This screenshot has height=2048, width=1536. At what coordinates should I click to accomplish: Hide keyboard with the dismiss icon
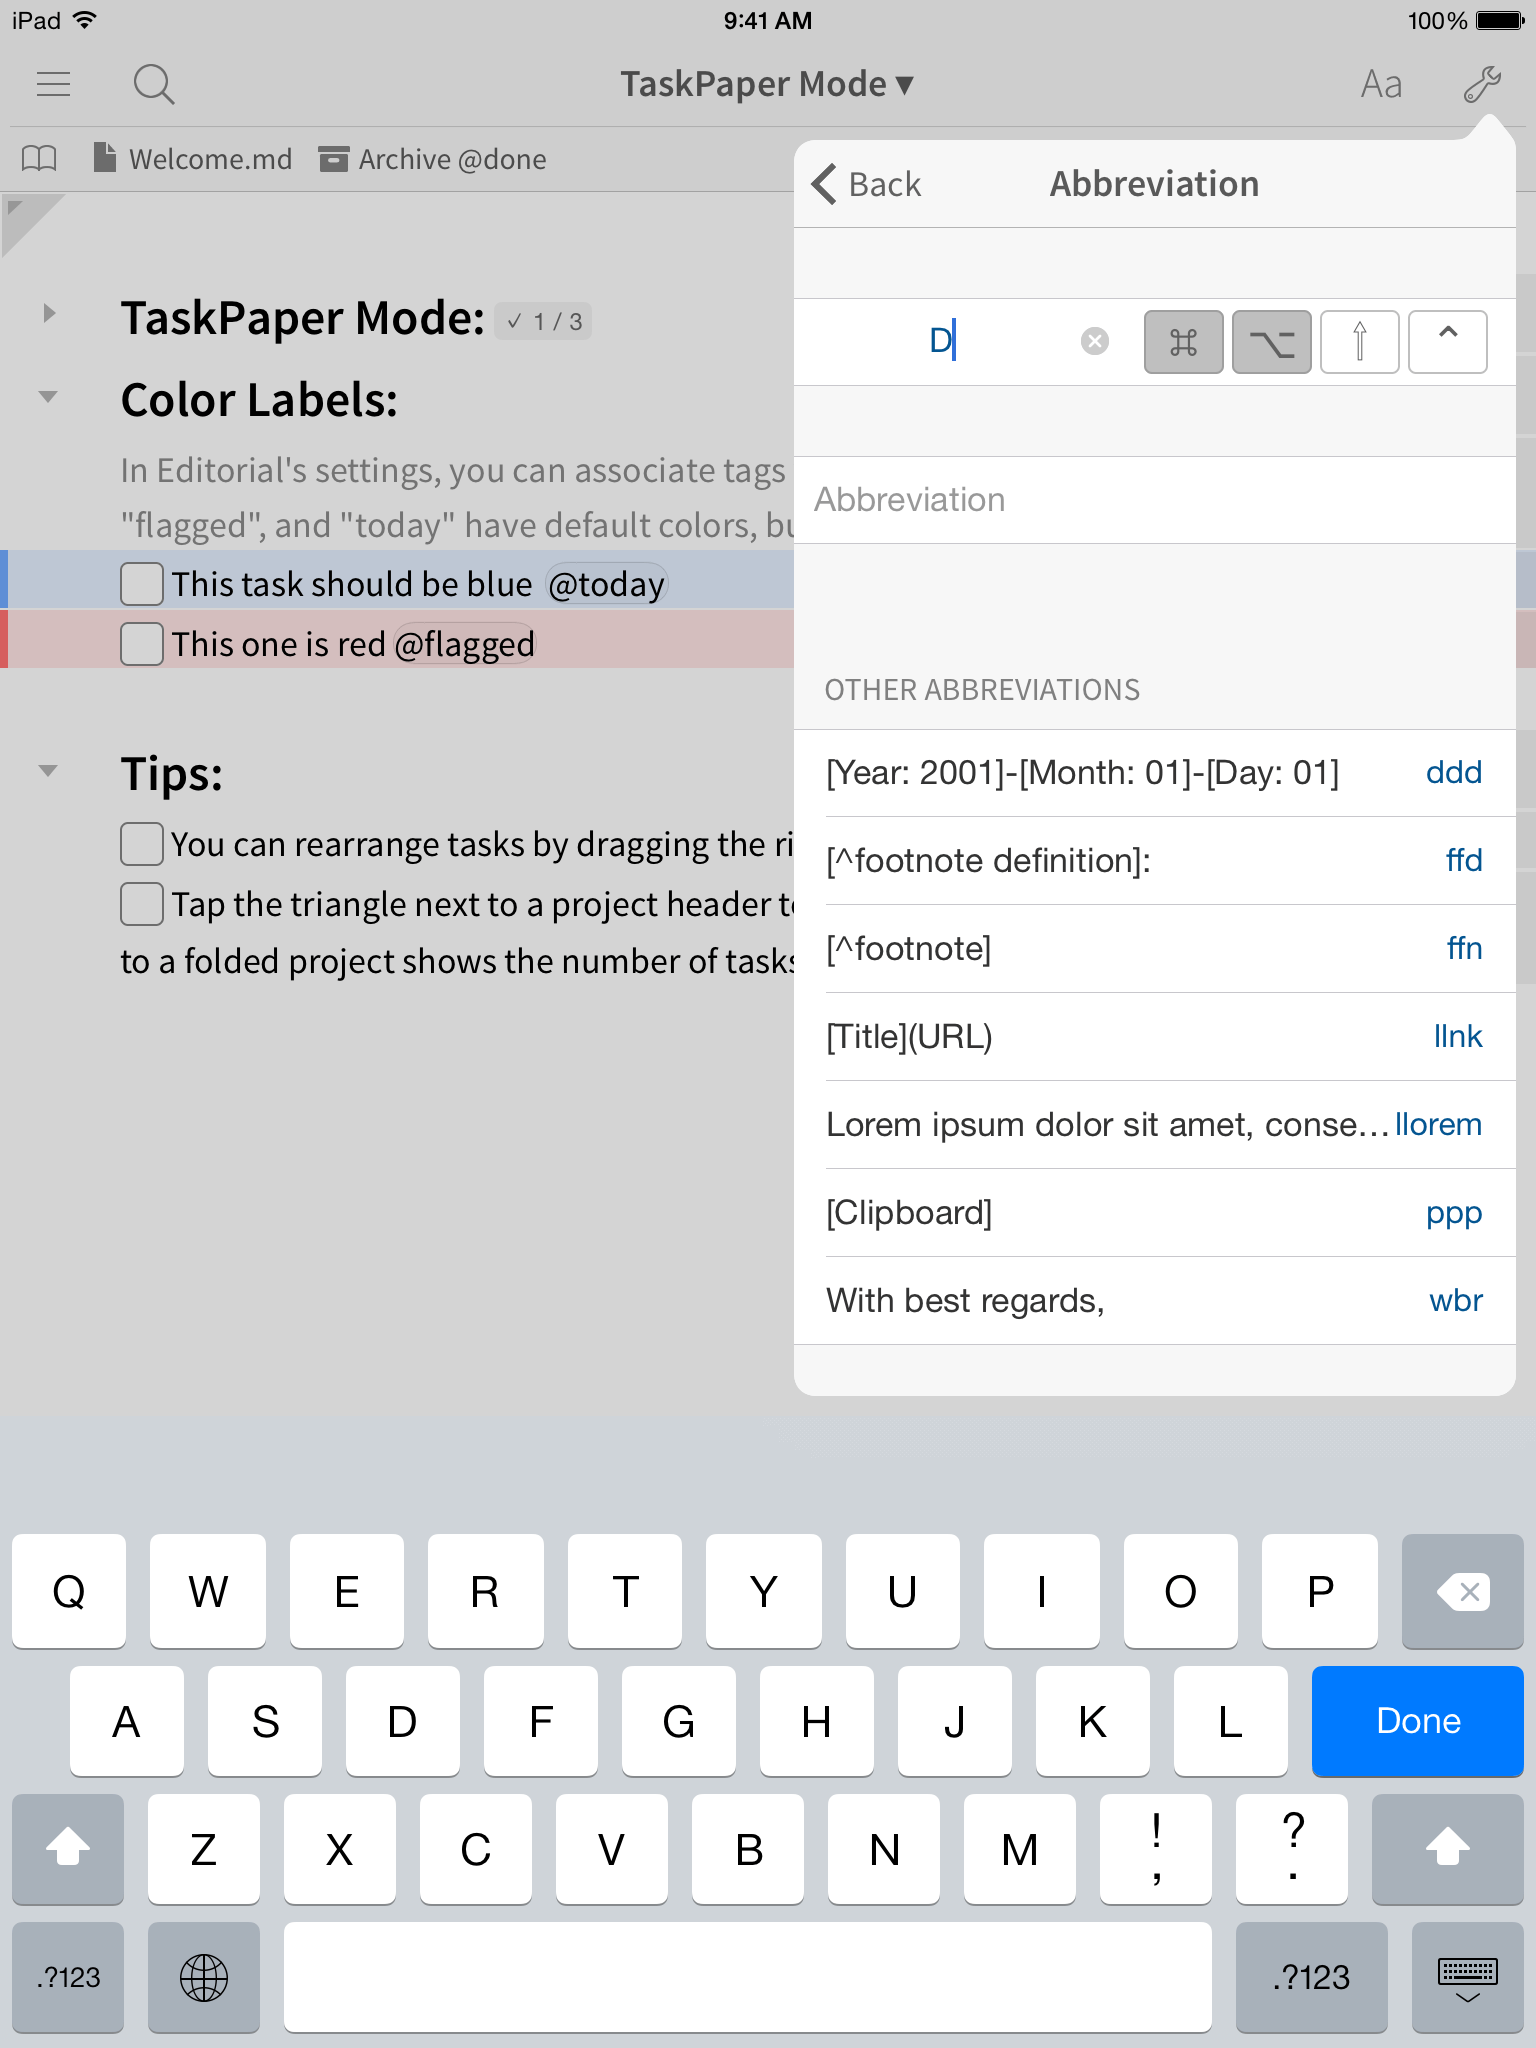point(1467,1979)
